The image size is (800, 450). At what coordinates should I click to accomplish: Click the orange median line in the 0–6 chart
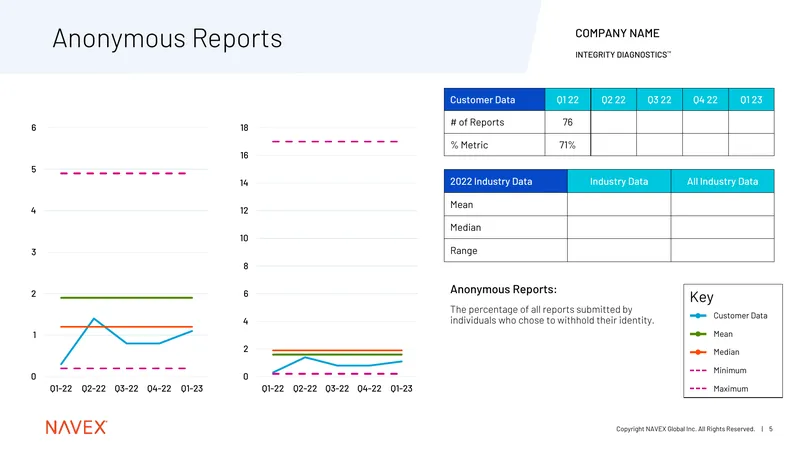[127, 327]
